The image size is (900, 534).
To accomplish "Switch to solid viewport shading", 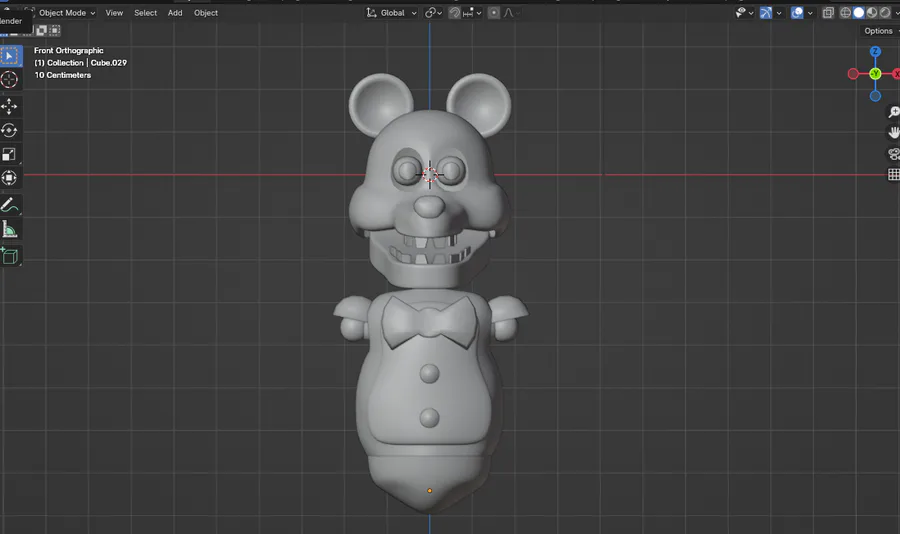I will point(859,13).
